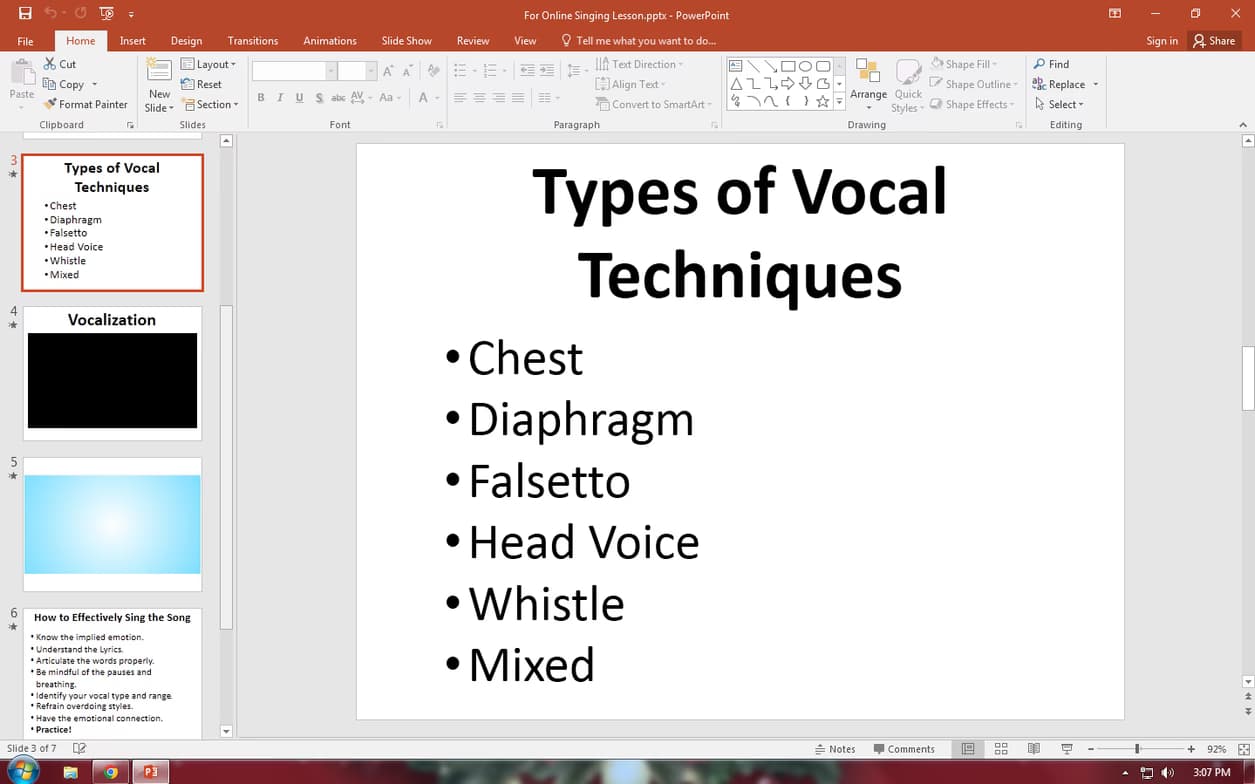Fit slide to current window
This screenshot has height=784, width=1255.
pyautogui.click(x=1244, y=748)
